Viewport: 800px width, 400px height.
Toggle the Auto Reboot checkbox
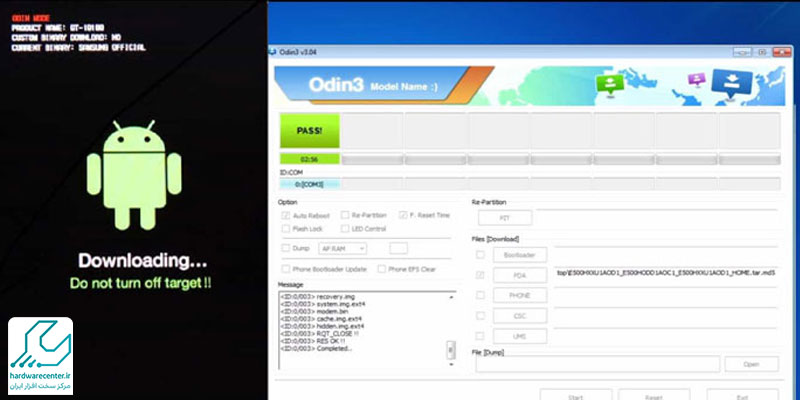[286, 215]
